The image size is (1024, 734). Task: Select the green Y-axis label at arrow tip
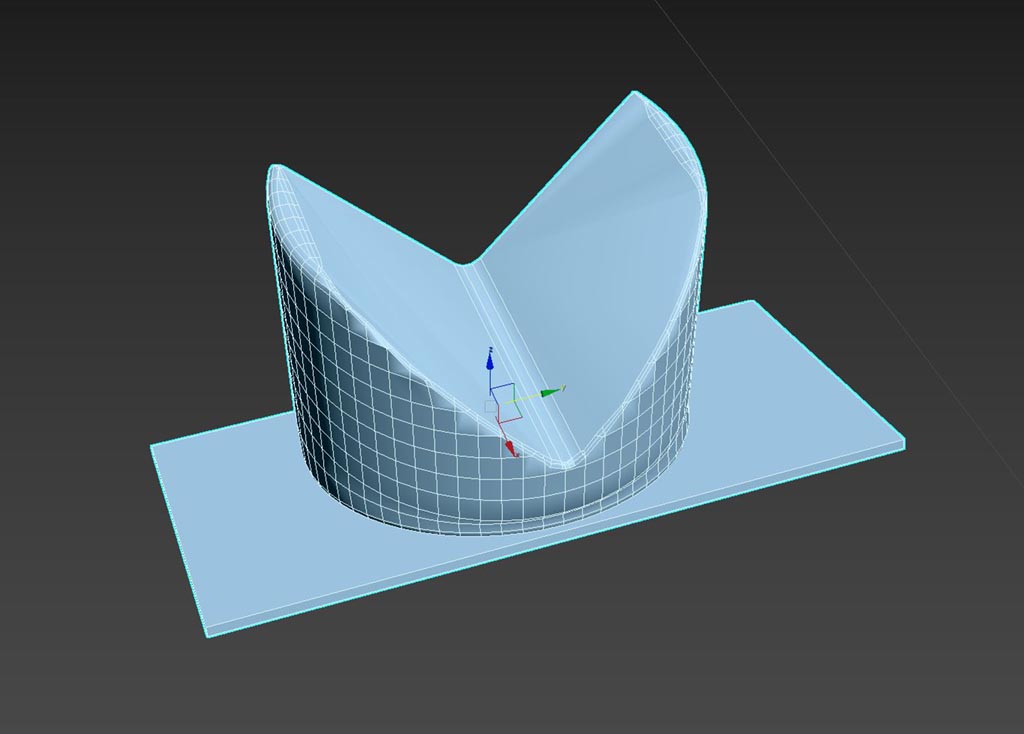click(x=563, y=388)
